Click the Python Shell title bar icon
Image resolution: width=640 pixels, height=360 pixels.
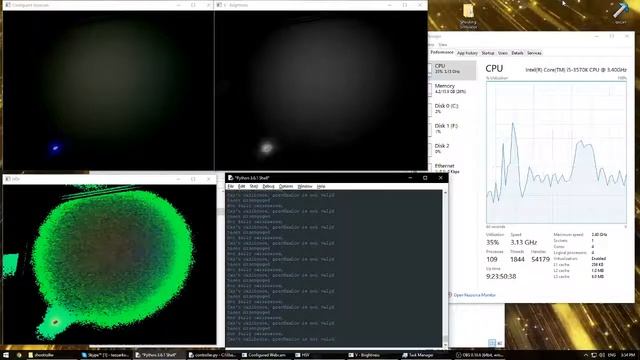231,178
